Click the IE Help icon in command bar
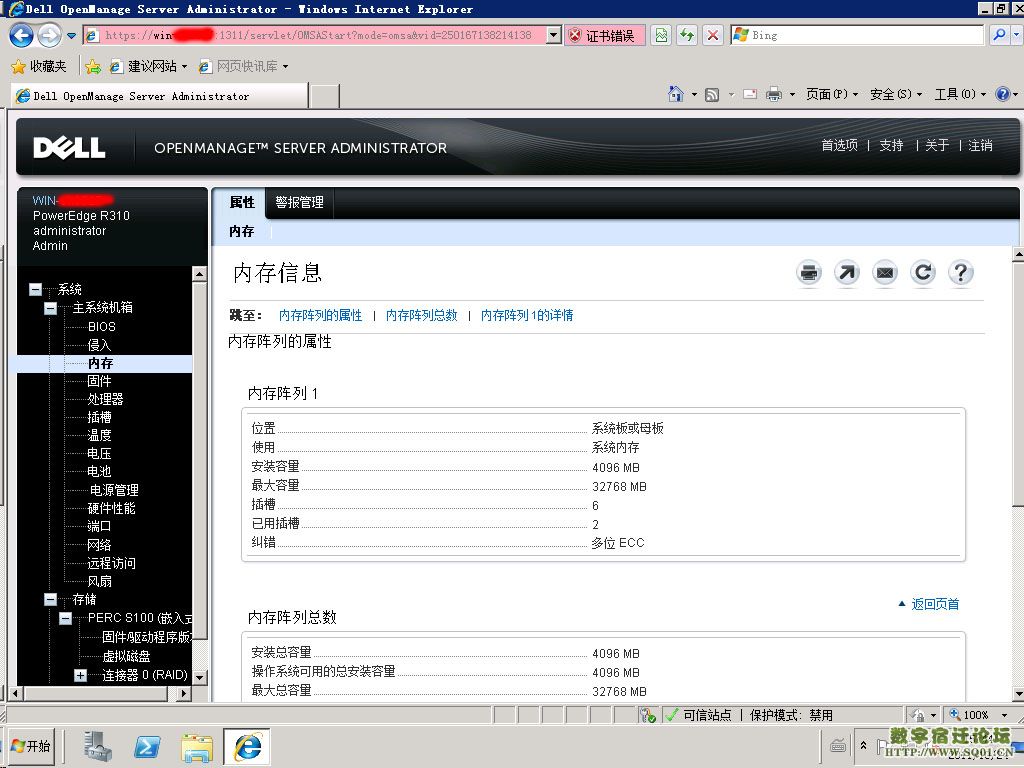 pos(1002,94)
